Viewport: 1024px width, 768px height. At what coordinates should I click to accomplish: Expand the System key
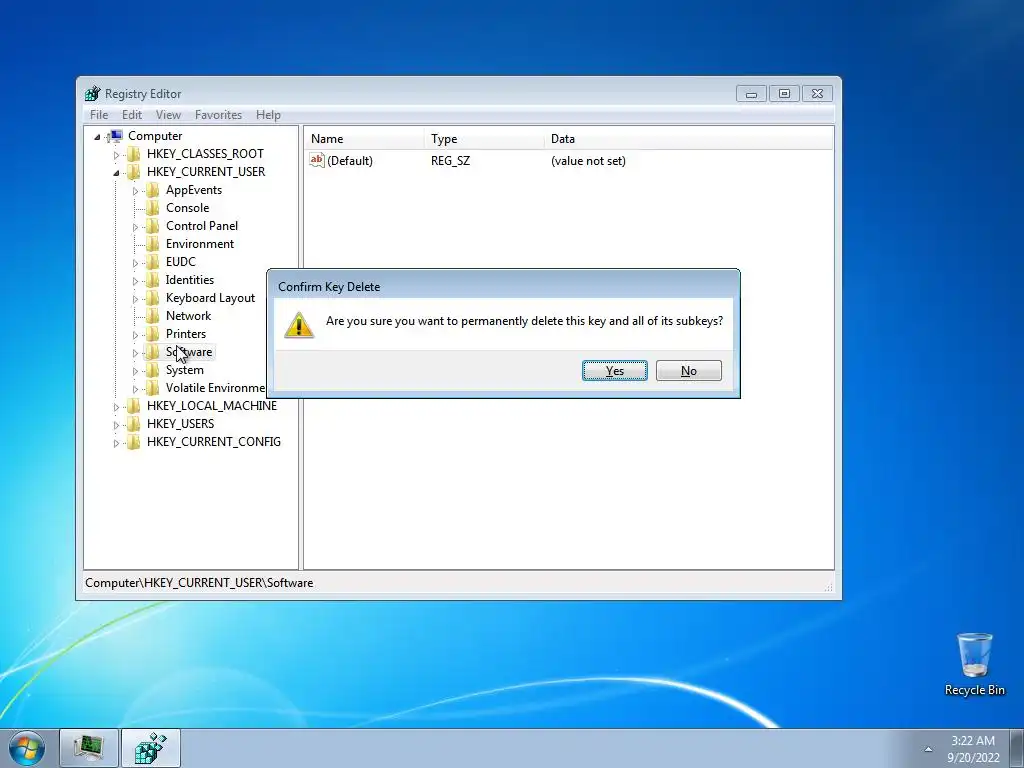pyautogui.click(x=135, y=370)
